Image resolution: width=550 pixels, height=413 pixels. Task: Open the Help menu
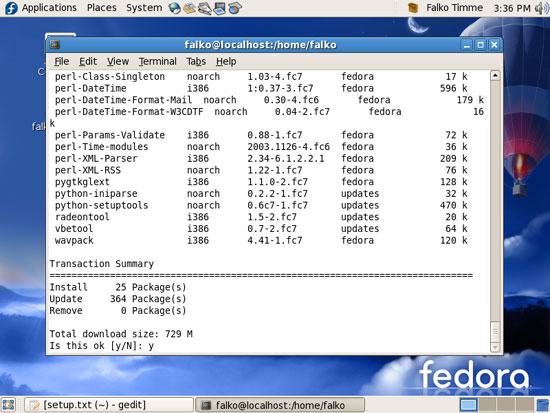226,61
